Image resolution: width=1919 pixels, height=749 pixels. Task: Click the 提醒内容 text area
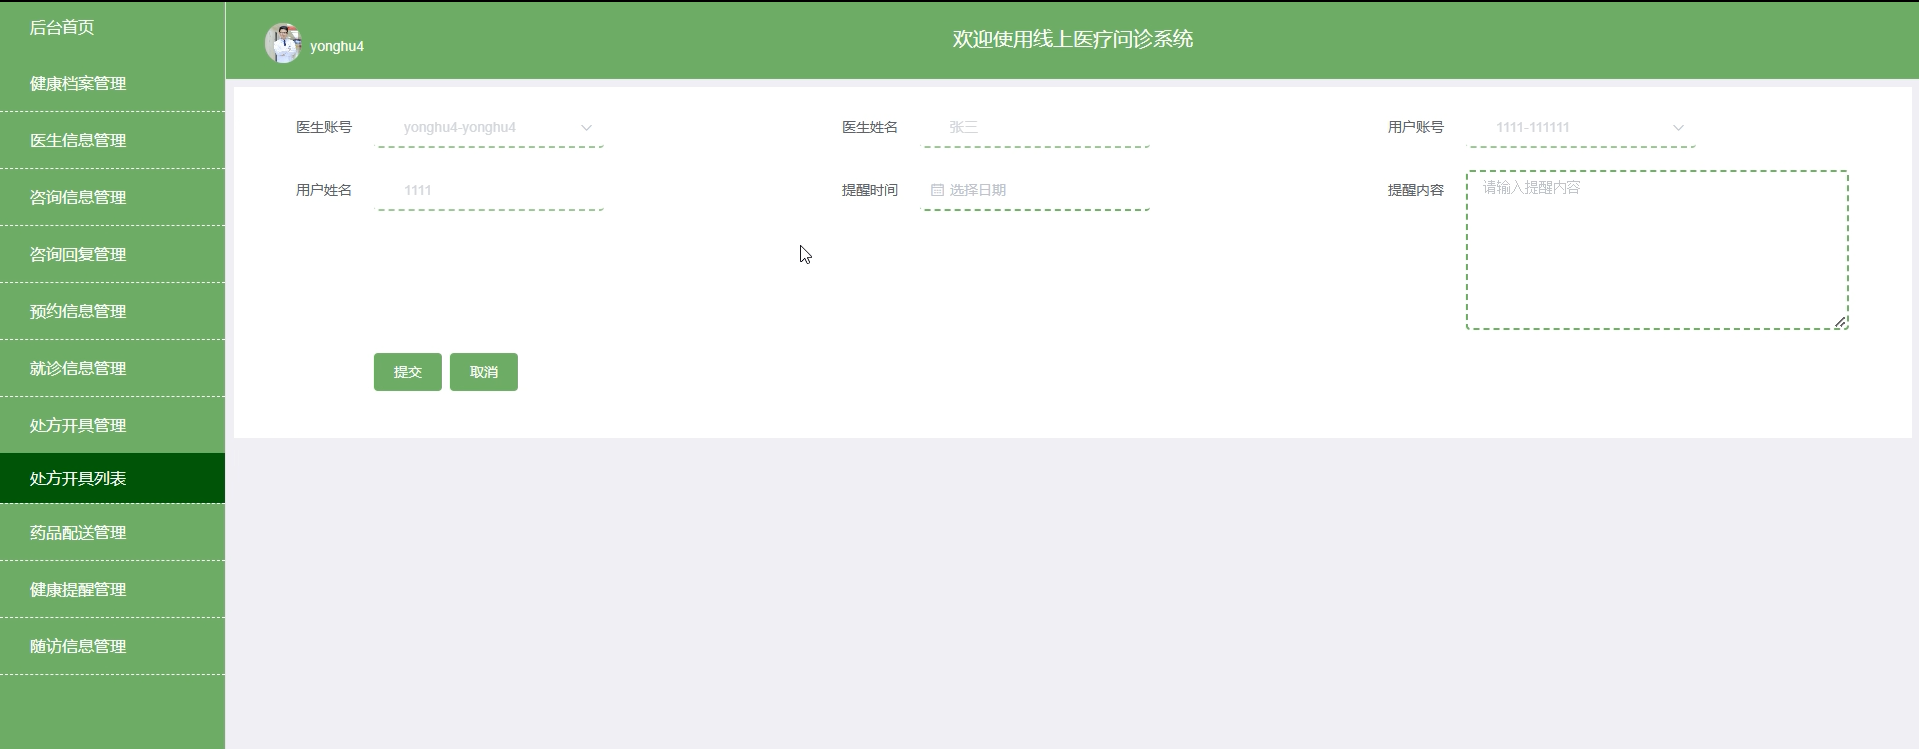coord(1657,250)
